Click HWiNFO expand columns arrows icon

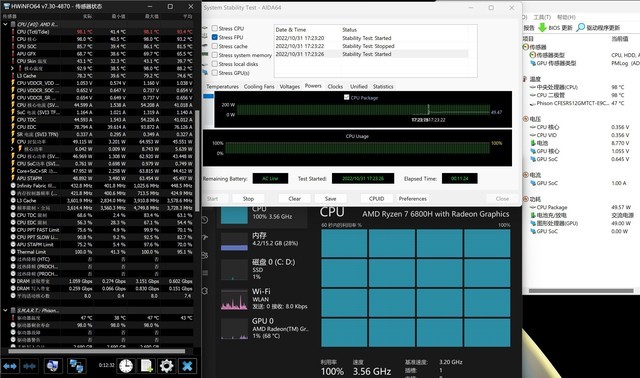click(x=10, y=366)
